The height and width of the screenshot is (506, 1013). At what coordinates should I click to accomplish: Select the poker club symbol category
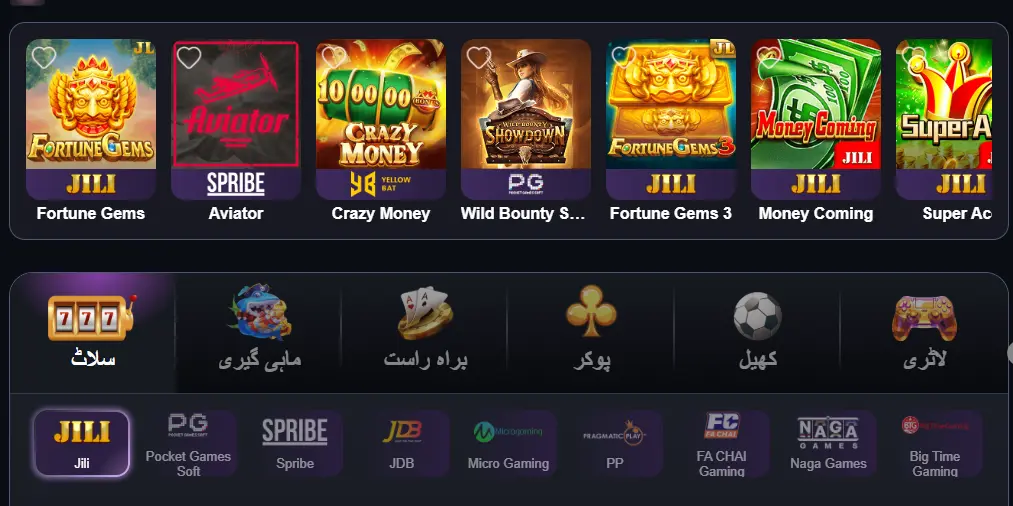click(591, 311)
